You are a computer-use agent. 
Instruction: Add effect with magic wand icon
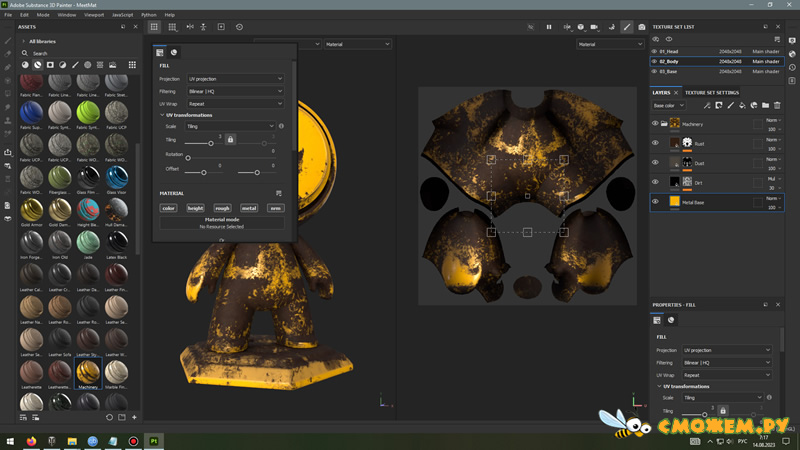[x=707, y=106]
